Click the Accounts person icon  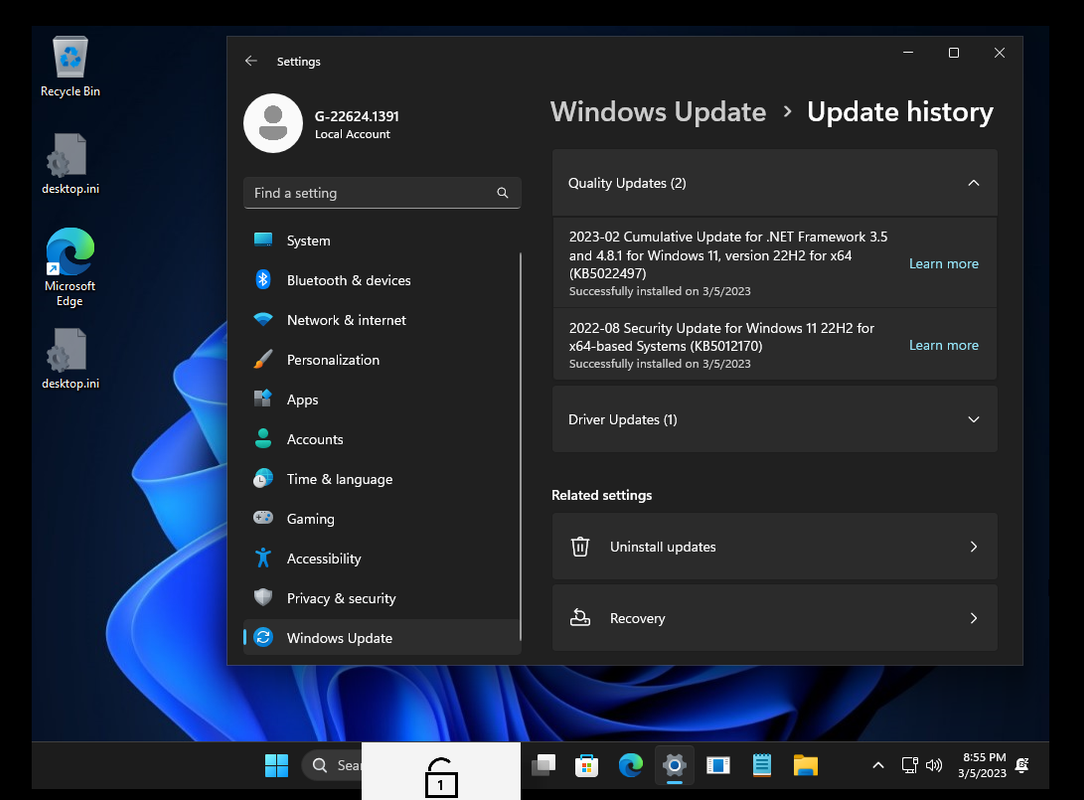coord(263,438)
